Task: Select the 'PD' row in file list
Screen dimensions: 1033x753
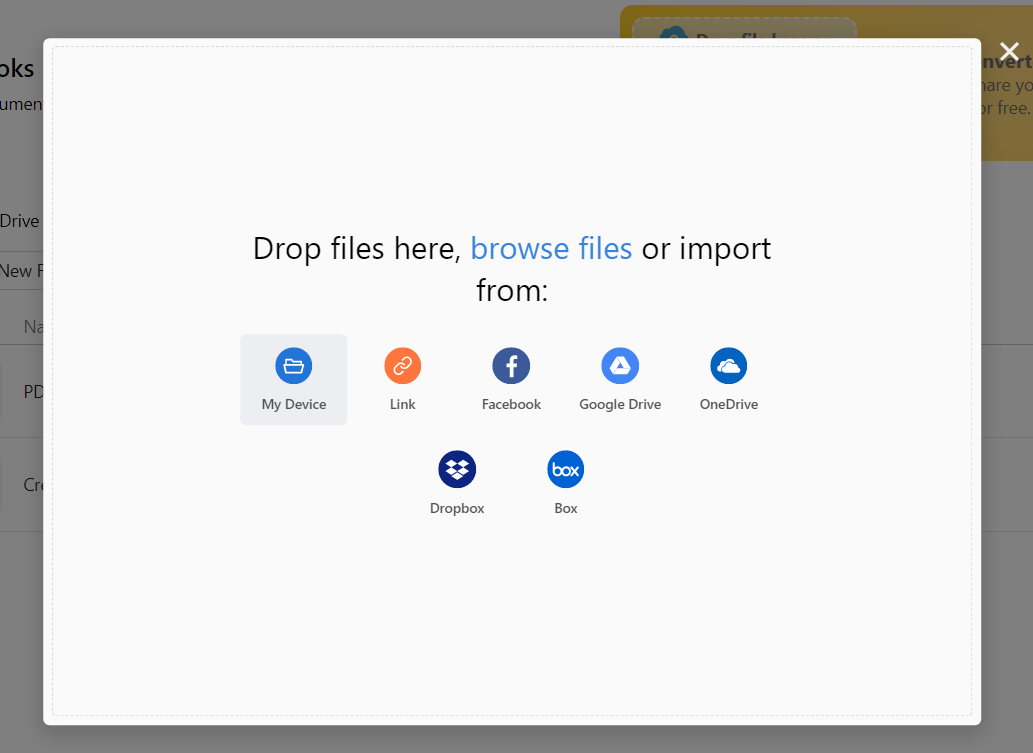Action: click(30, 392)
